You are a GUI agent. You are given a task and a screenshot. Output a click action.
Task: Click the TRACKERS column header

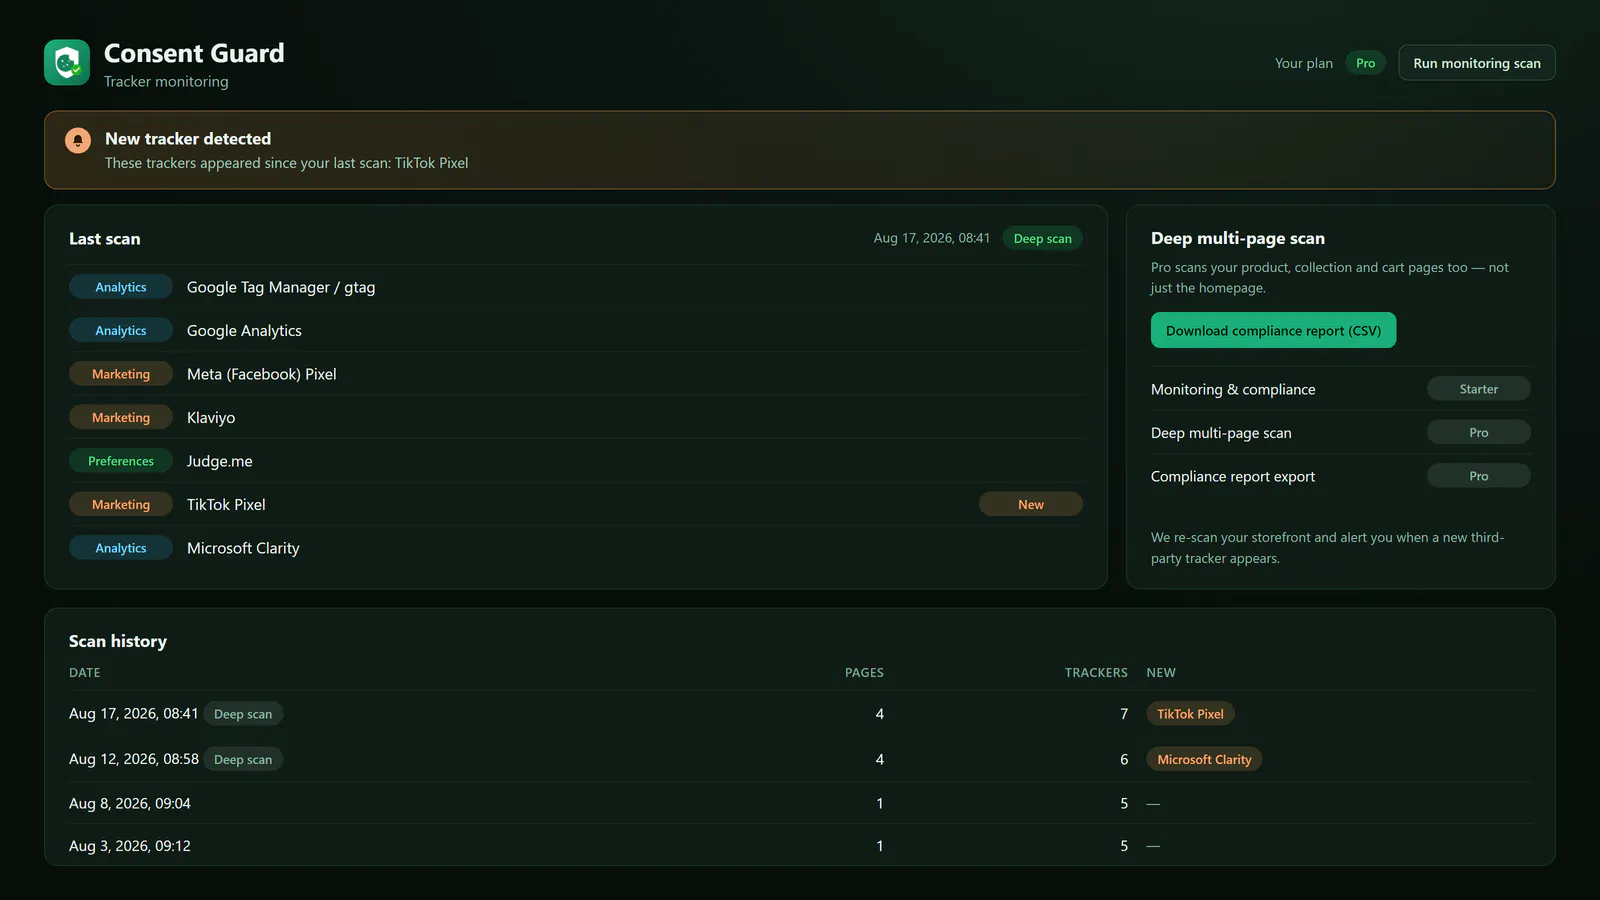1096,673
